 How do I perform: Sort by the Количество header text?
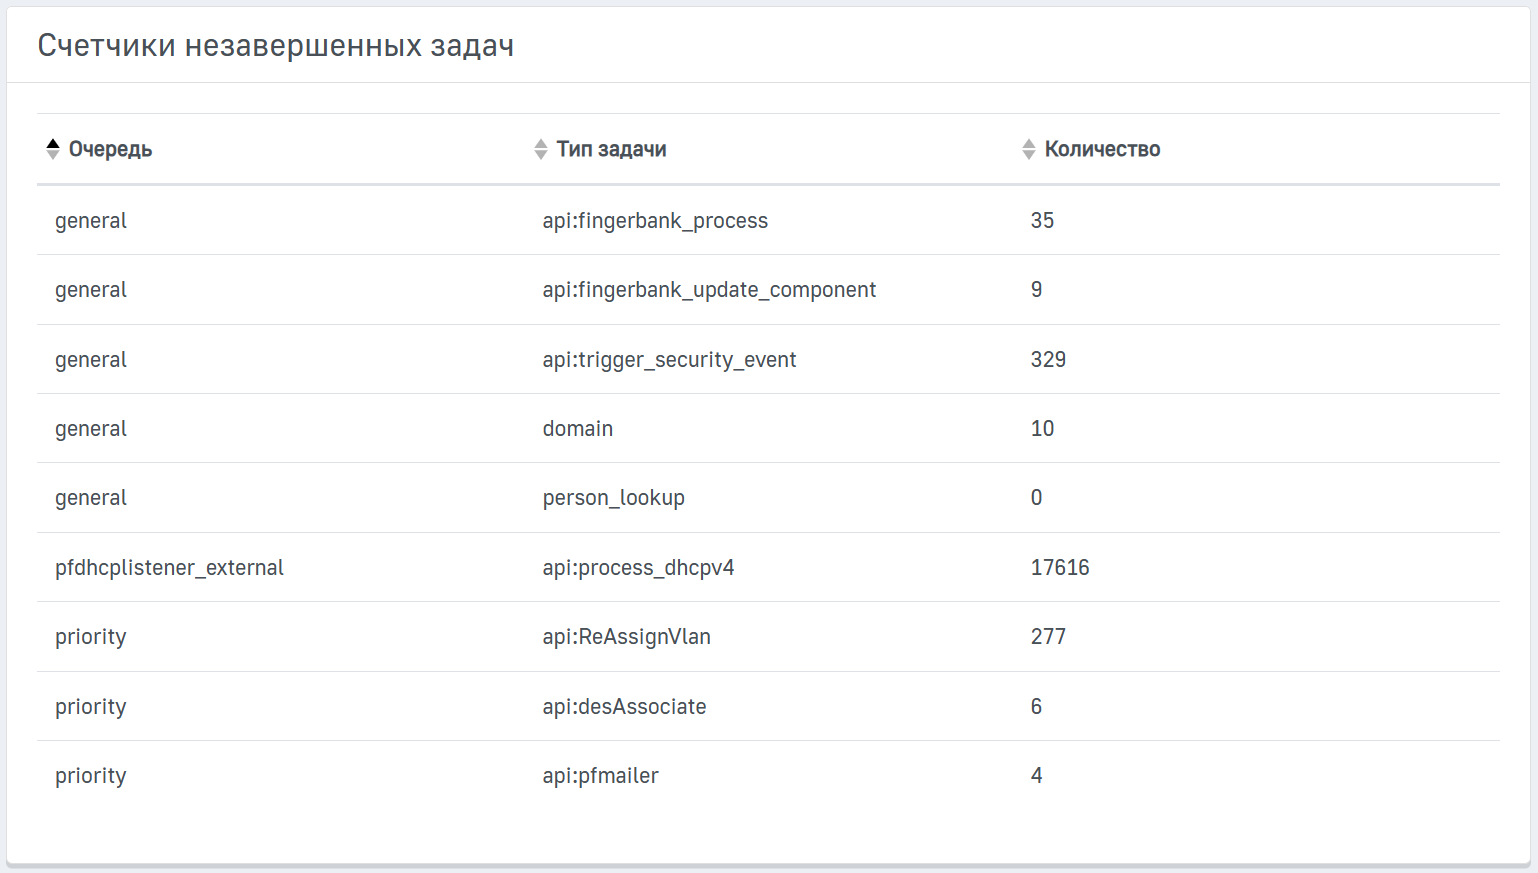click(x=1102, y=149)
